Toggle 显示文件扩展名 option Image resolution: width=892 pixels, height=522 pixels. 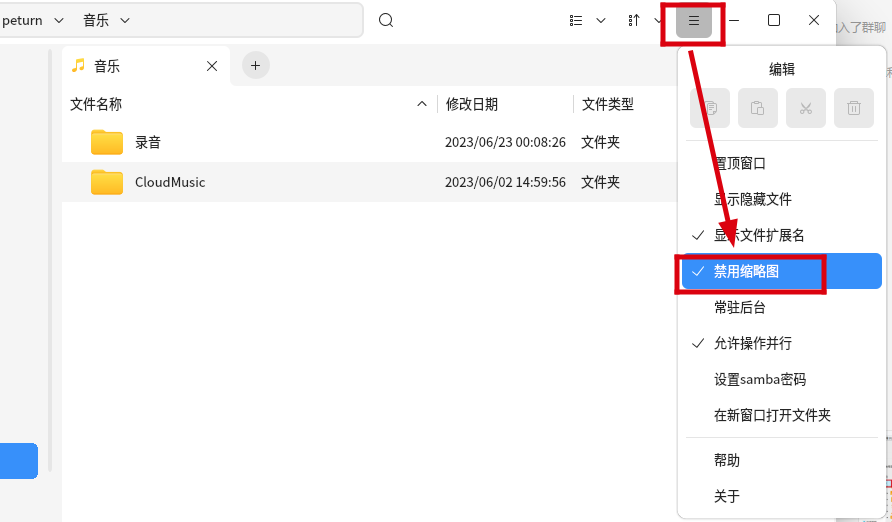pyautogui.click(x=759, y=235)
